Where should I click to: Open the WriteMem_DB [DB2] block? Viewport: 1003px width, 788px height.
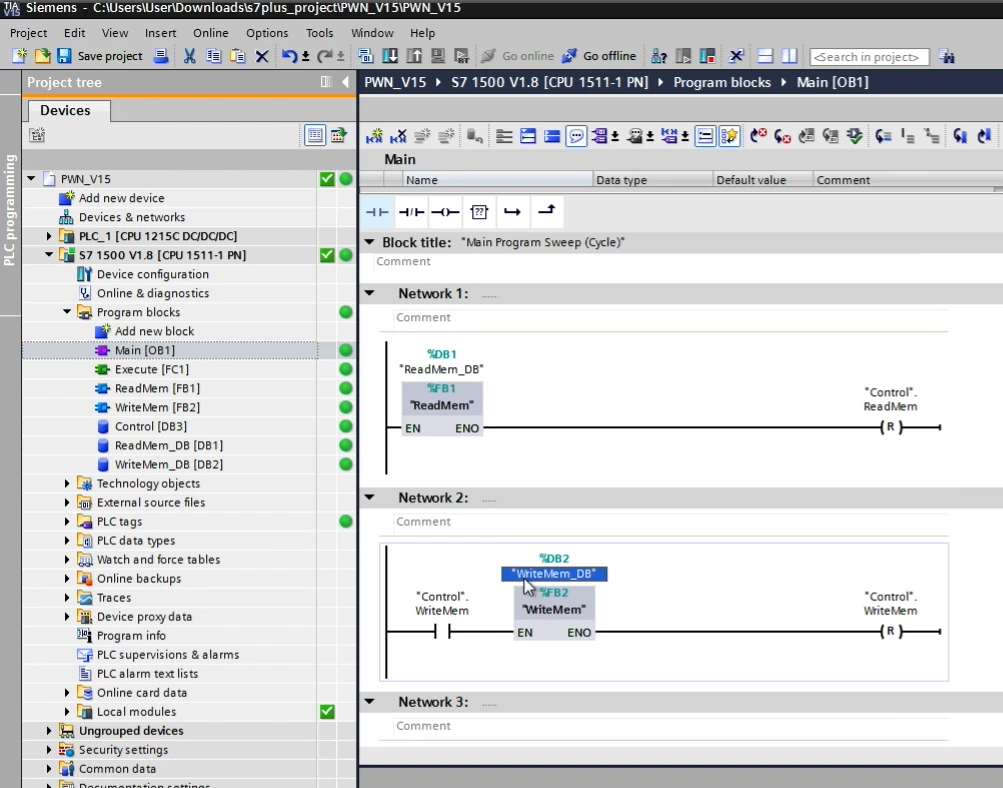coord(168,465)
